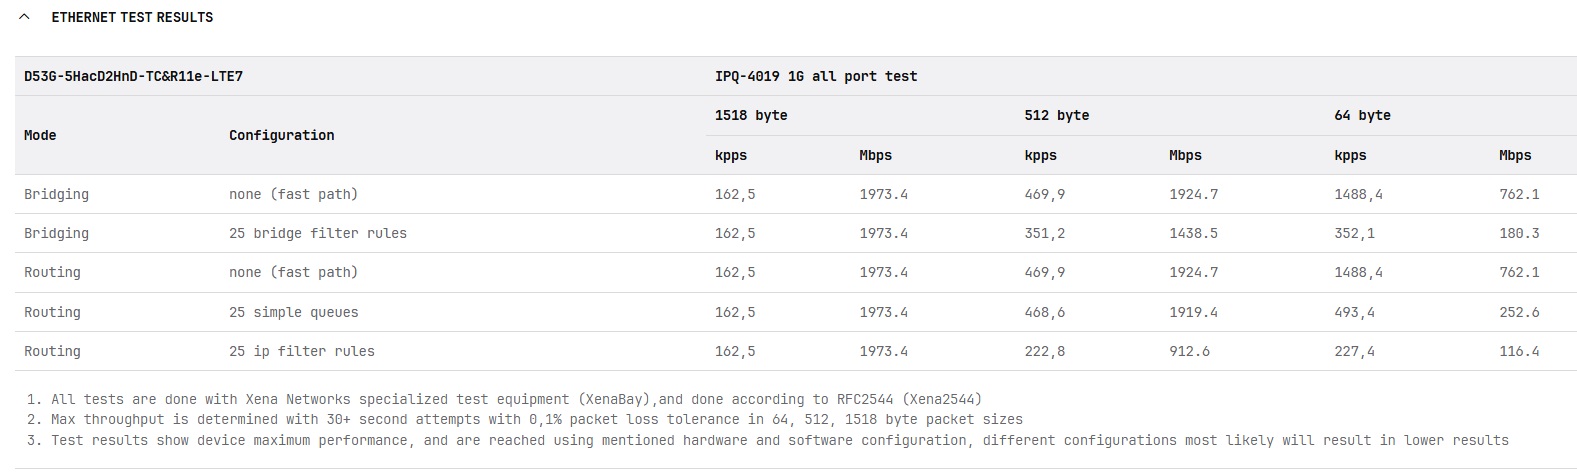Select the 25 simple queues configuration cell
This screenshot has height=473, width=1577.
tap(293, 312)
